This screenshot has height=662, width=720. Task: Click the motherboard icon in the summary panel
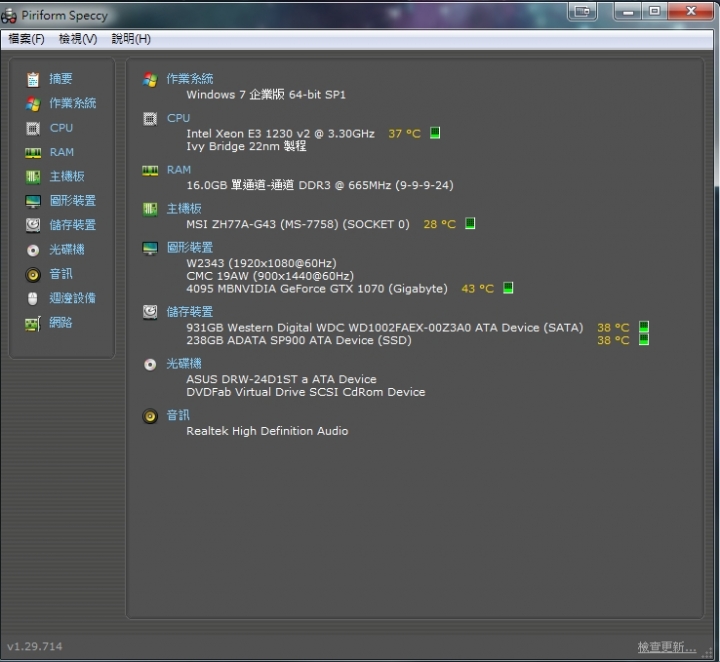tap(150, 209)
